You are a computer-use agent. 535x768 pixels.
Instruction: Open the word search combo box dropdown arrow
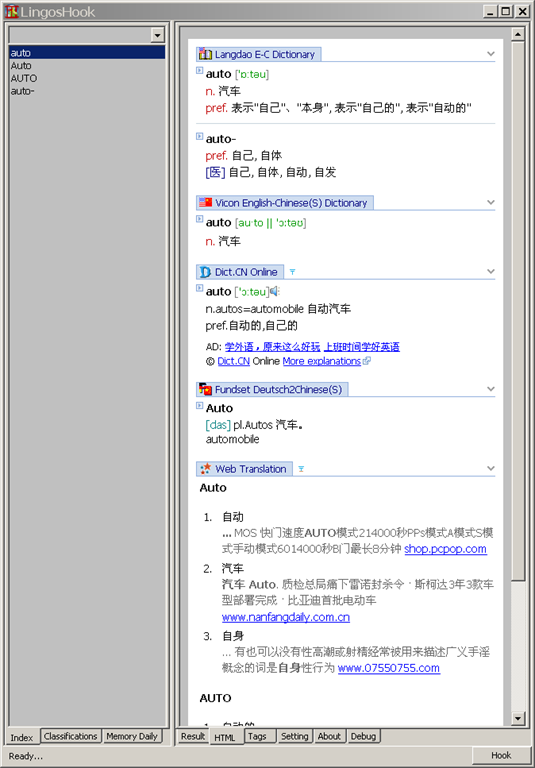[x=157, y=35]
